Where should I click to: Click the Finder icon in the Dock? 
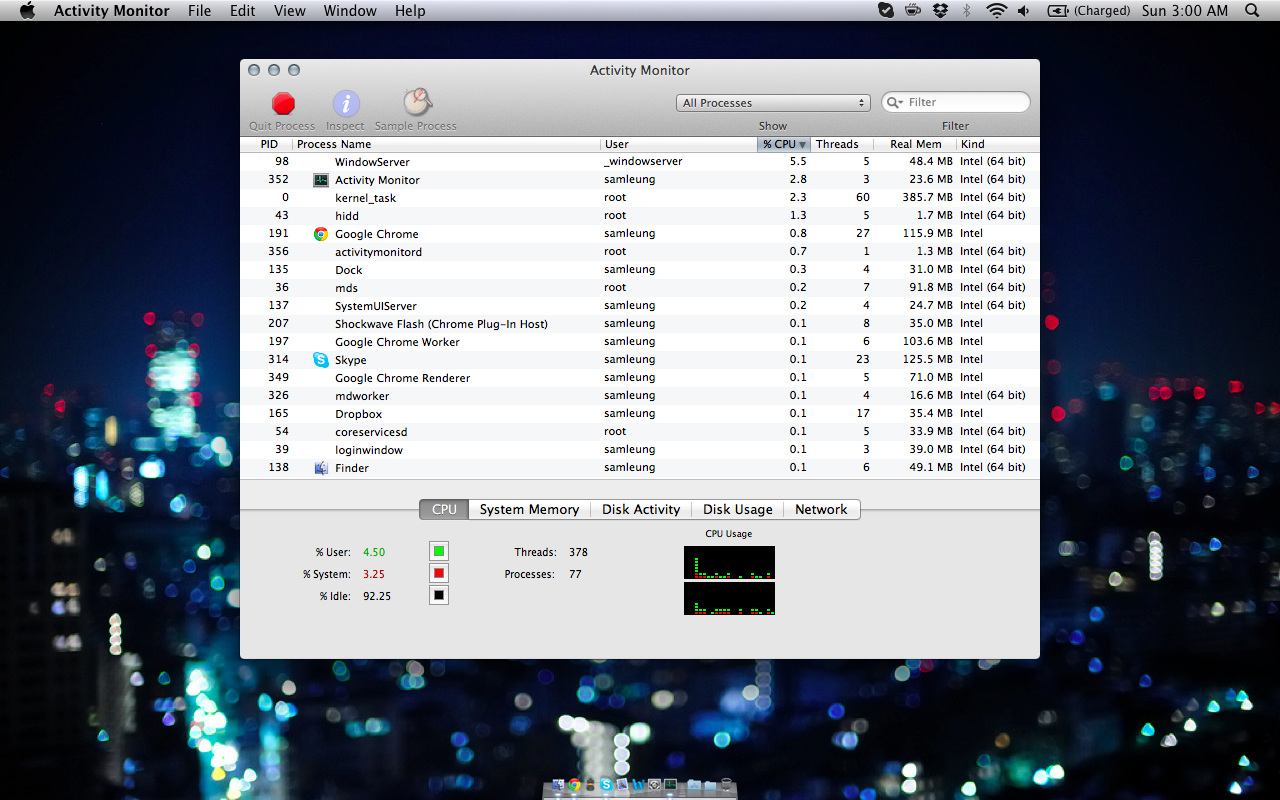(558, 785)
